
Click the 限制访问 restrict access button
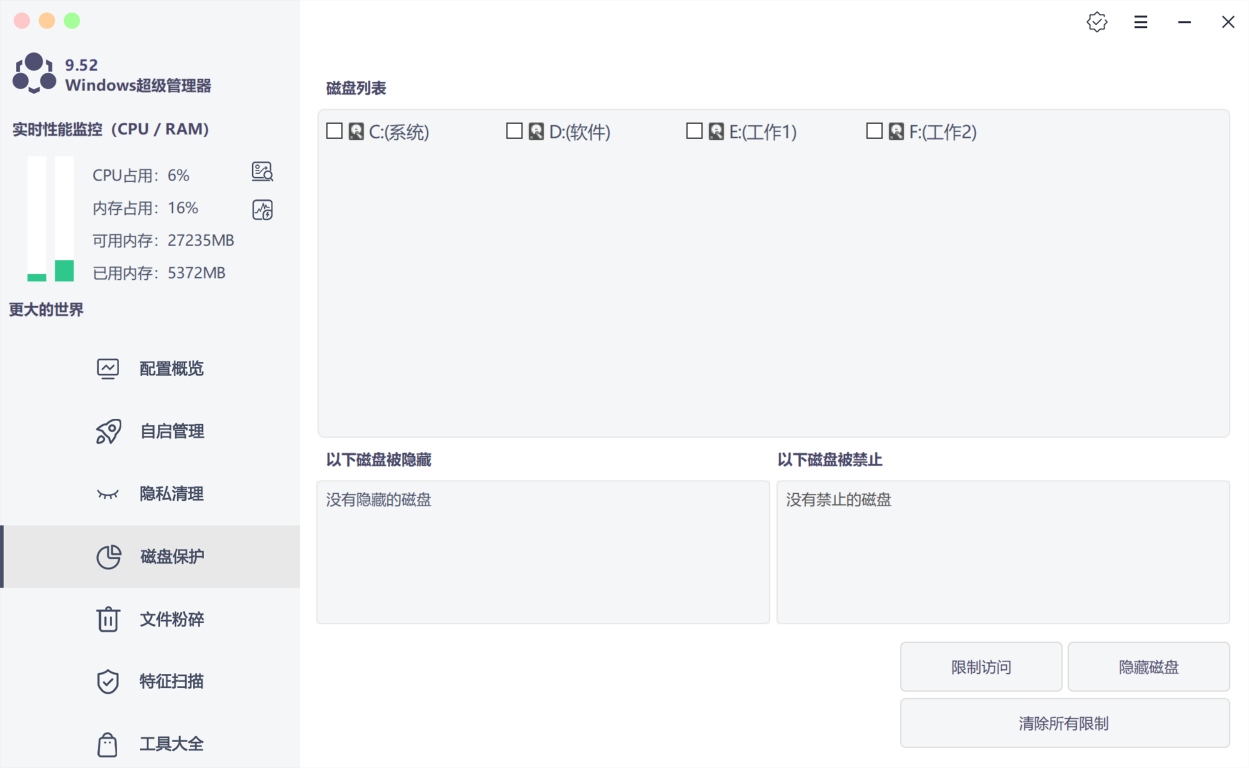click(x=980, y=666)
